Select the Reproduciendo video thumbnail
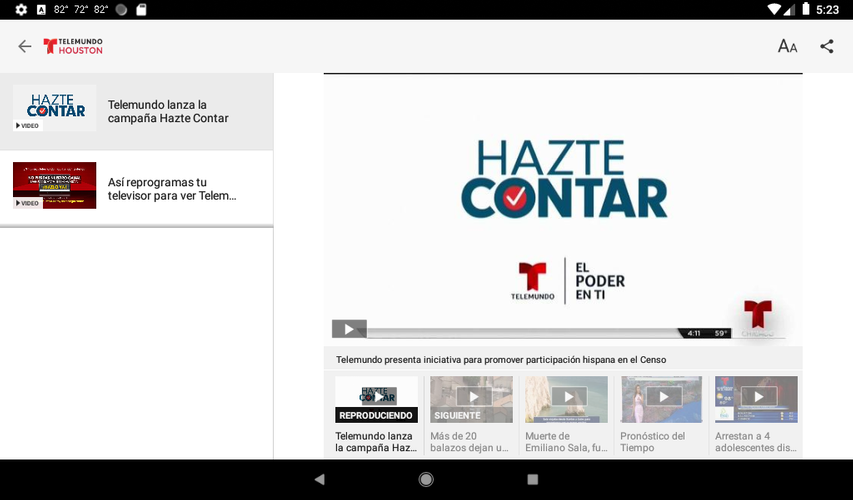 pos(376,399)
